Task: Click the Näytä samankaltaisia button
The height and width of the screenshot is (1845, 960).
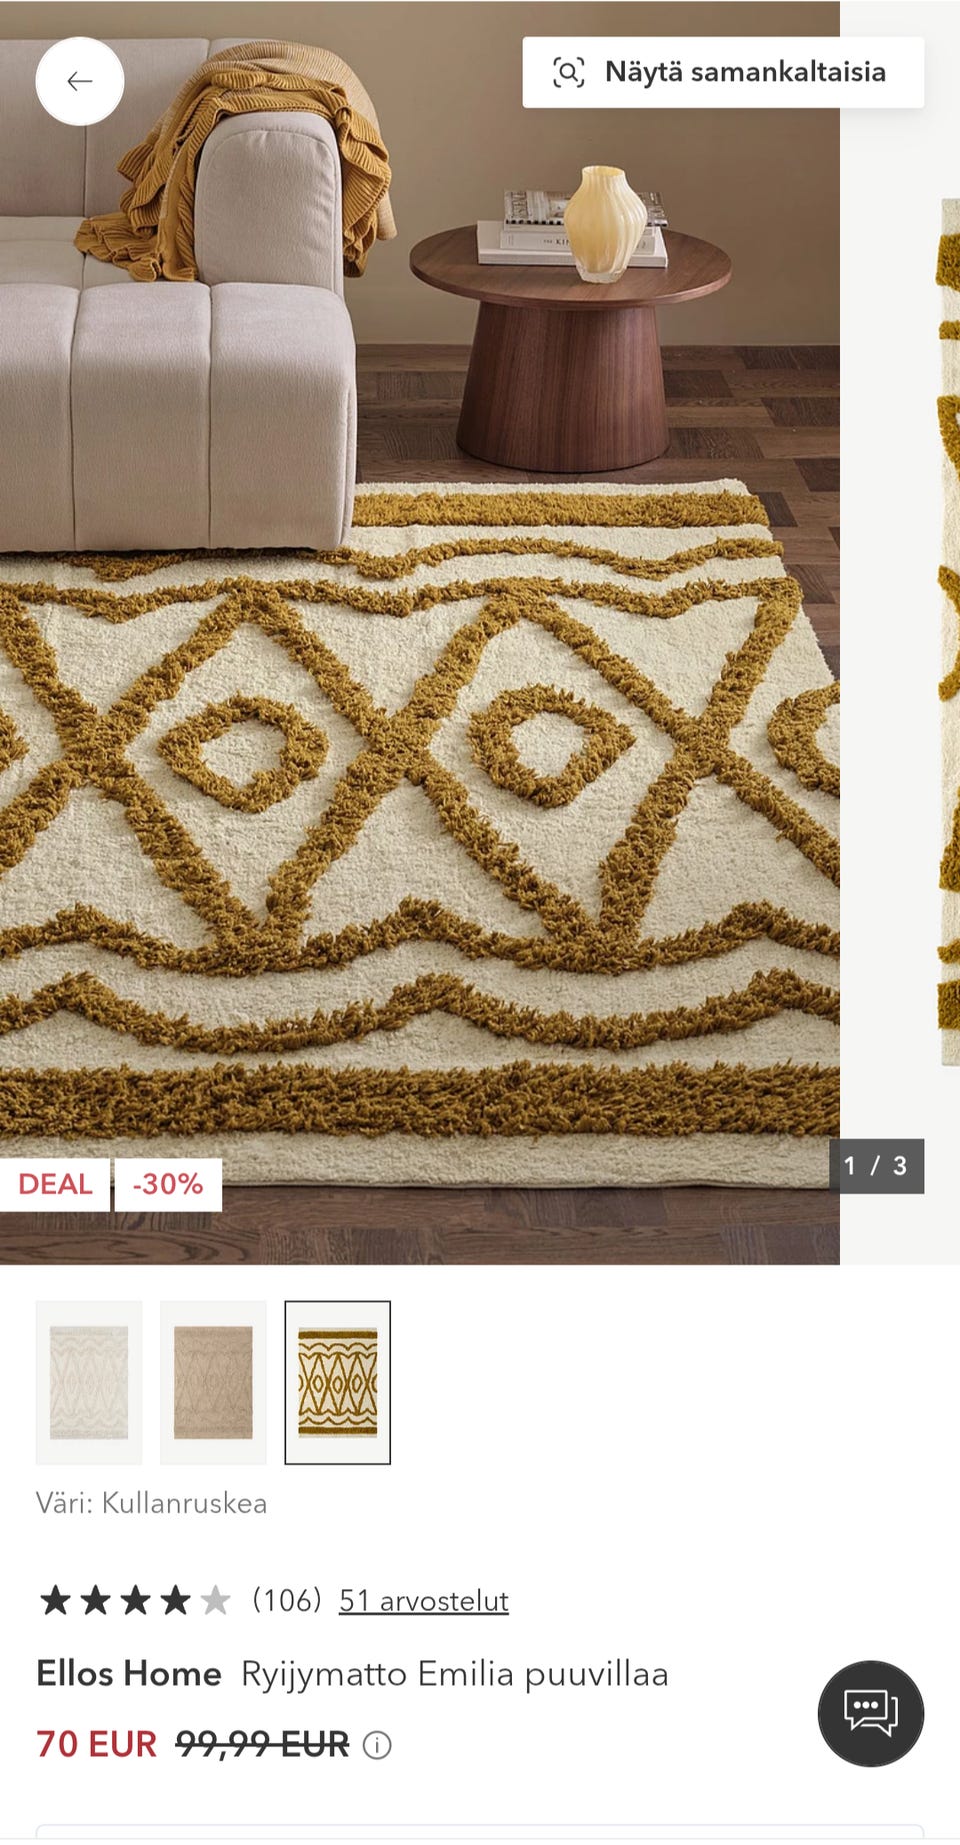Action: [x=723, y=72]
